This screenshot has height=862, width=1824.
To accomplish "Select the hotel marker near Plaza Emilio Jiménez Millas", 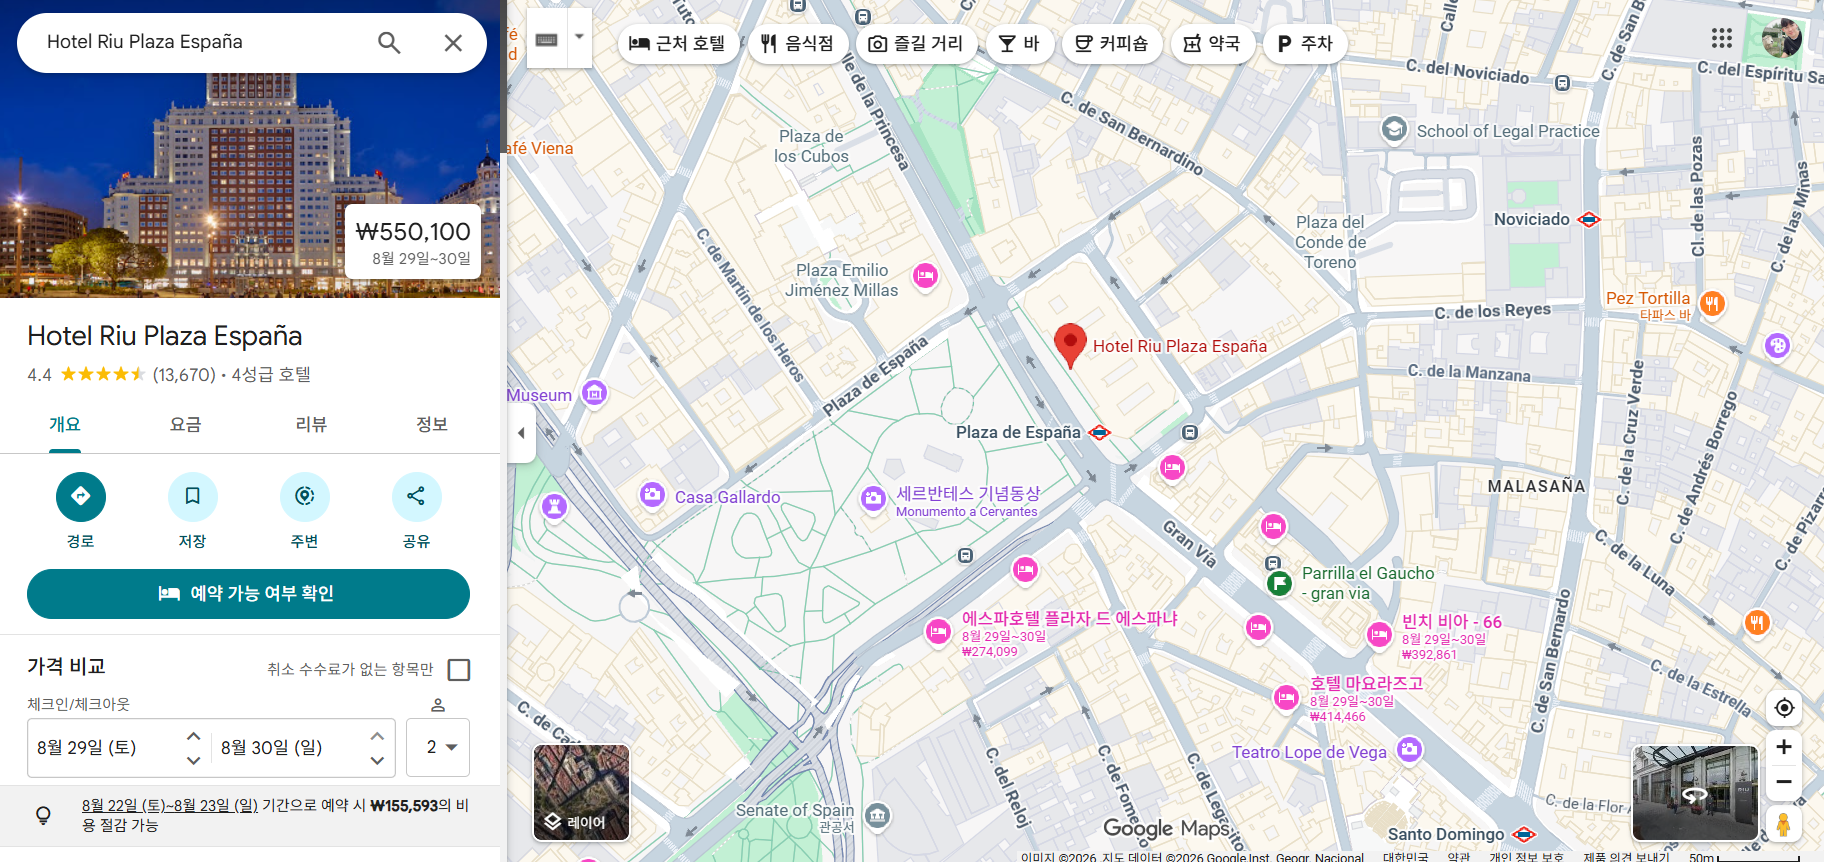I will [925, 276].
